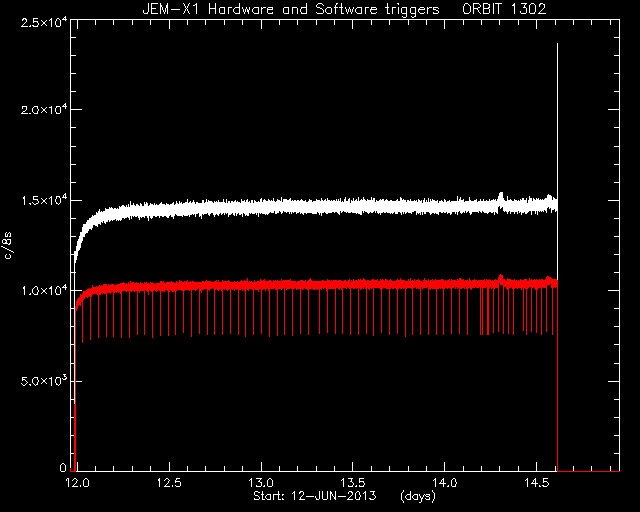Viewport: 640px width, 512px height.
Task: Click the plot title ORBIT 1302 text
Action: [504, 9]
